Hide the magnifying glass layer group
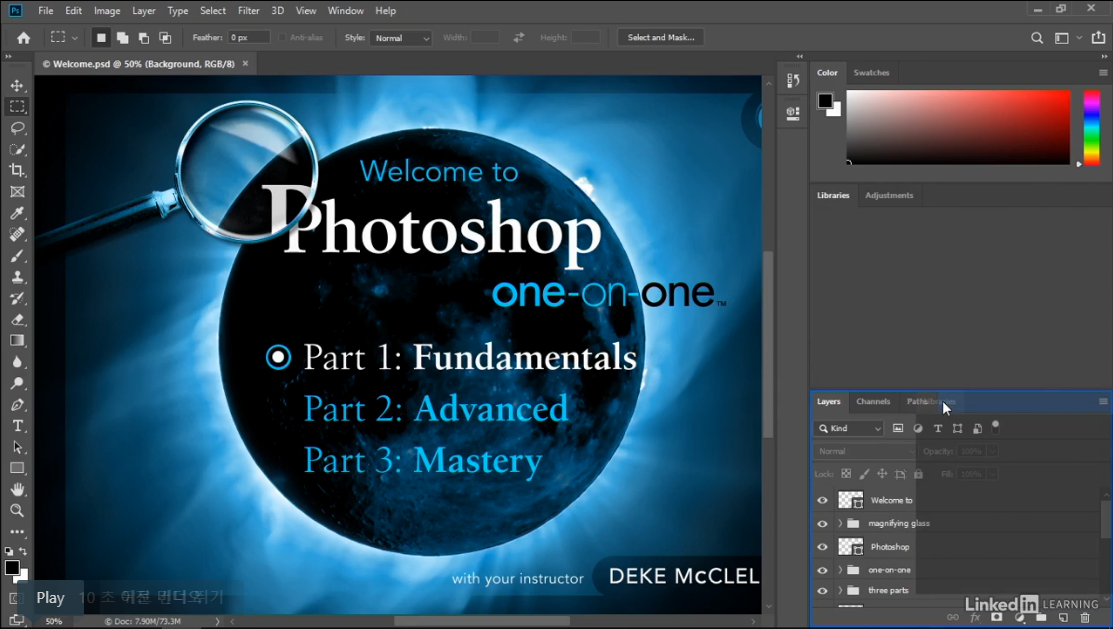This screenshot has height=629, width=1113. click(x=823, y=524)
